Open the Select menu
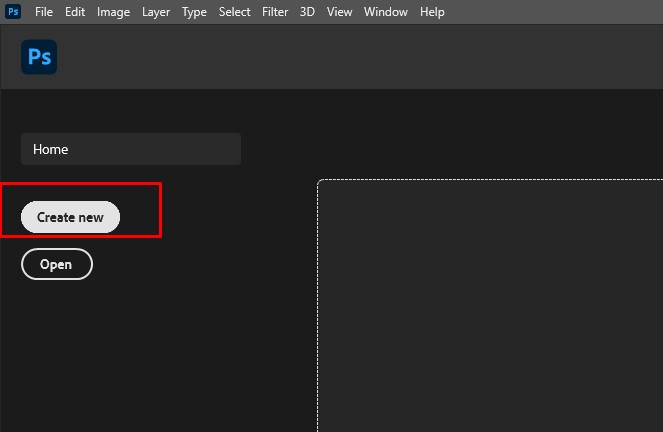Screen dimensions: 663x432 234,12
